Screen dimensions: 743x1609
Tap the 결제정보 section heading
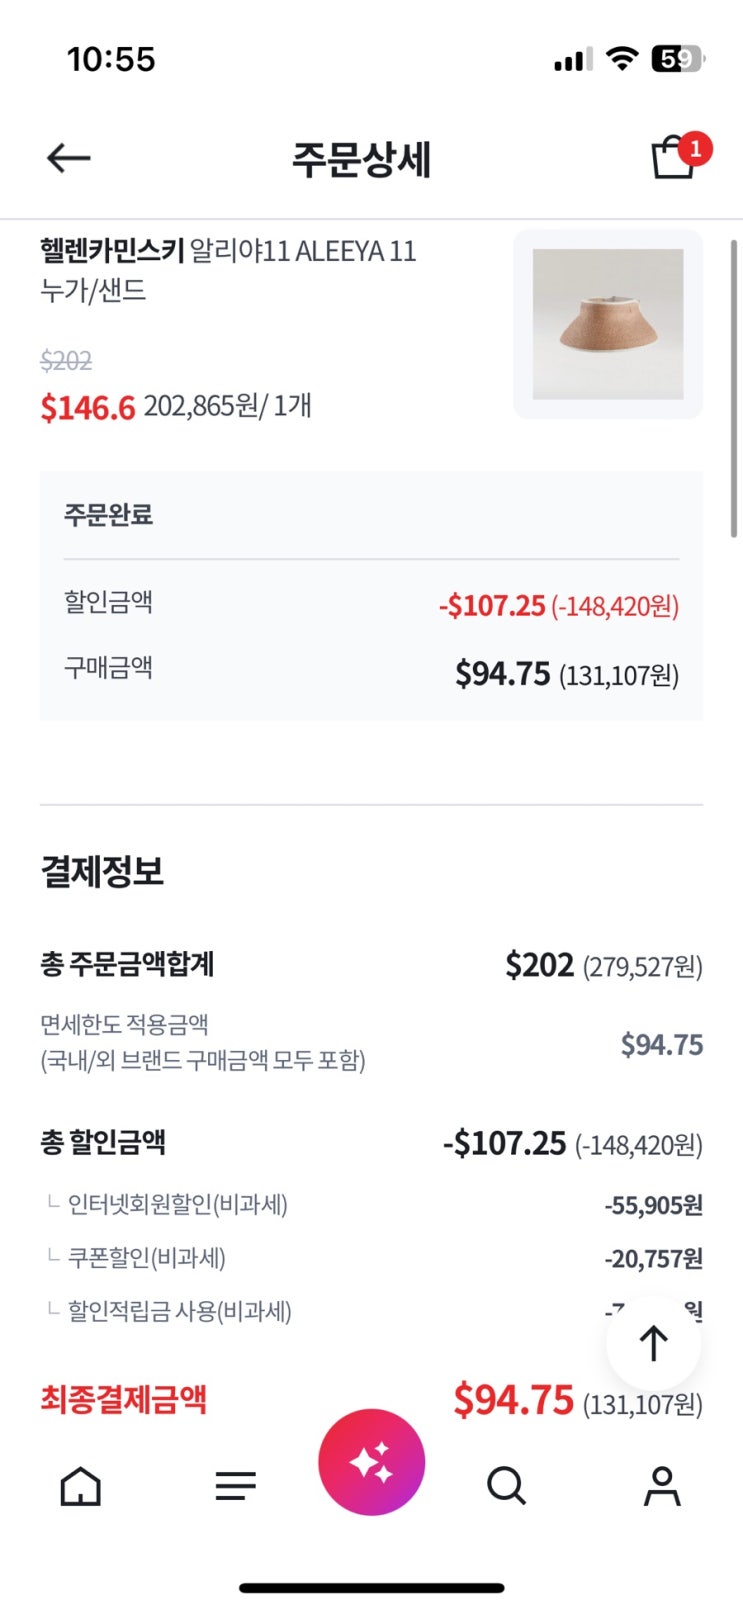(x=102, y=871)
